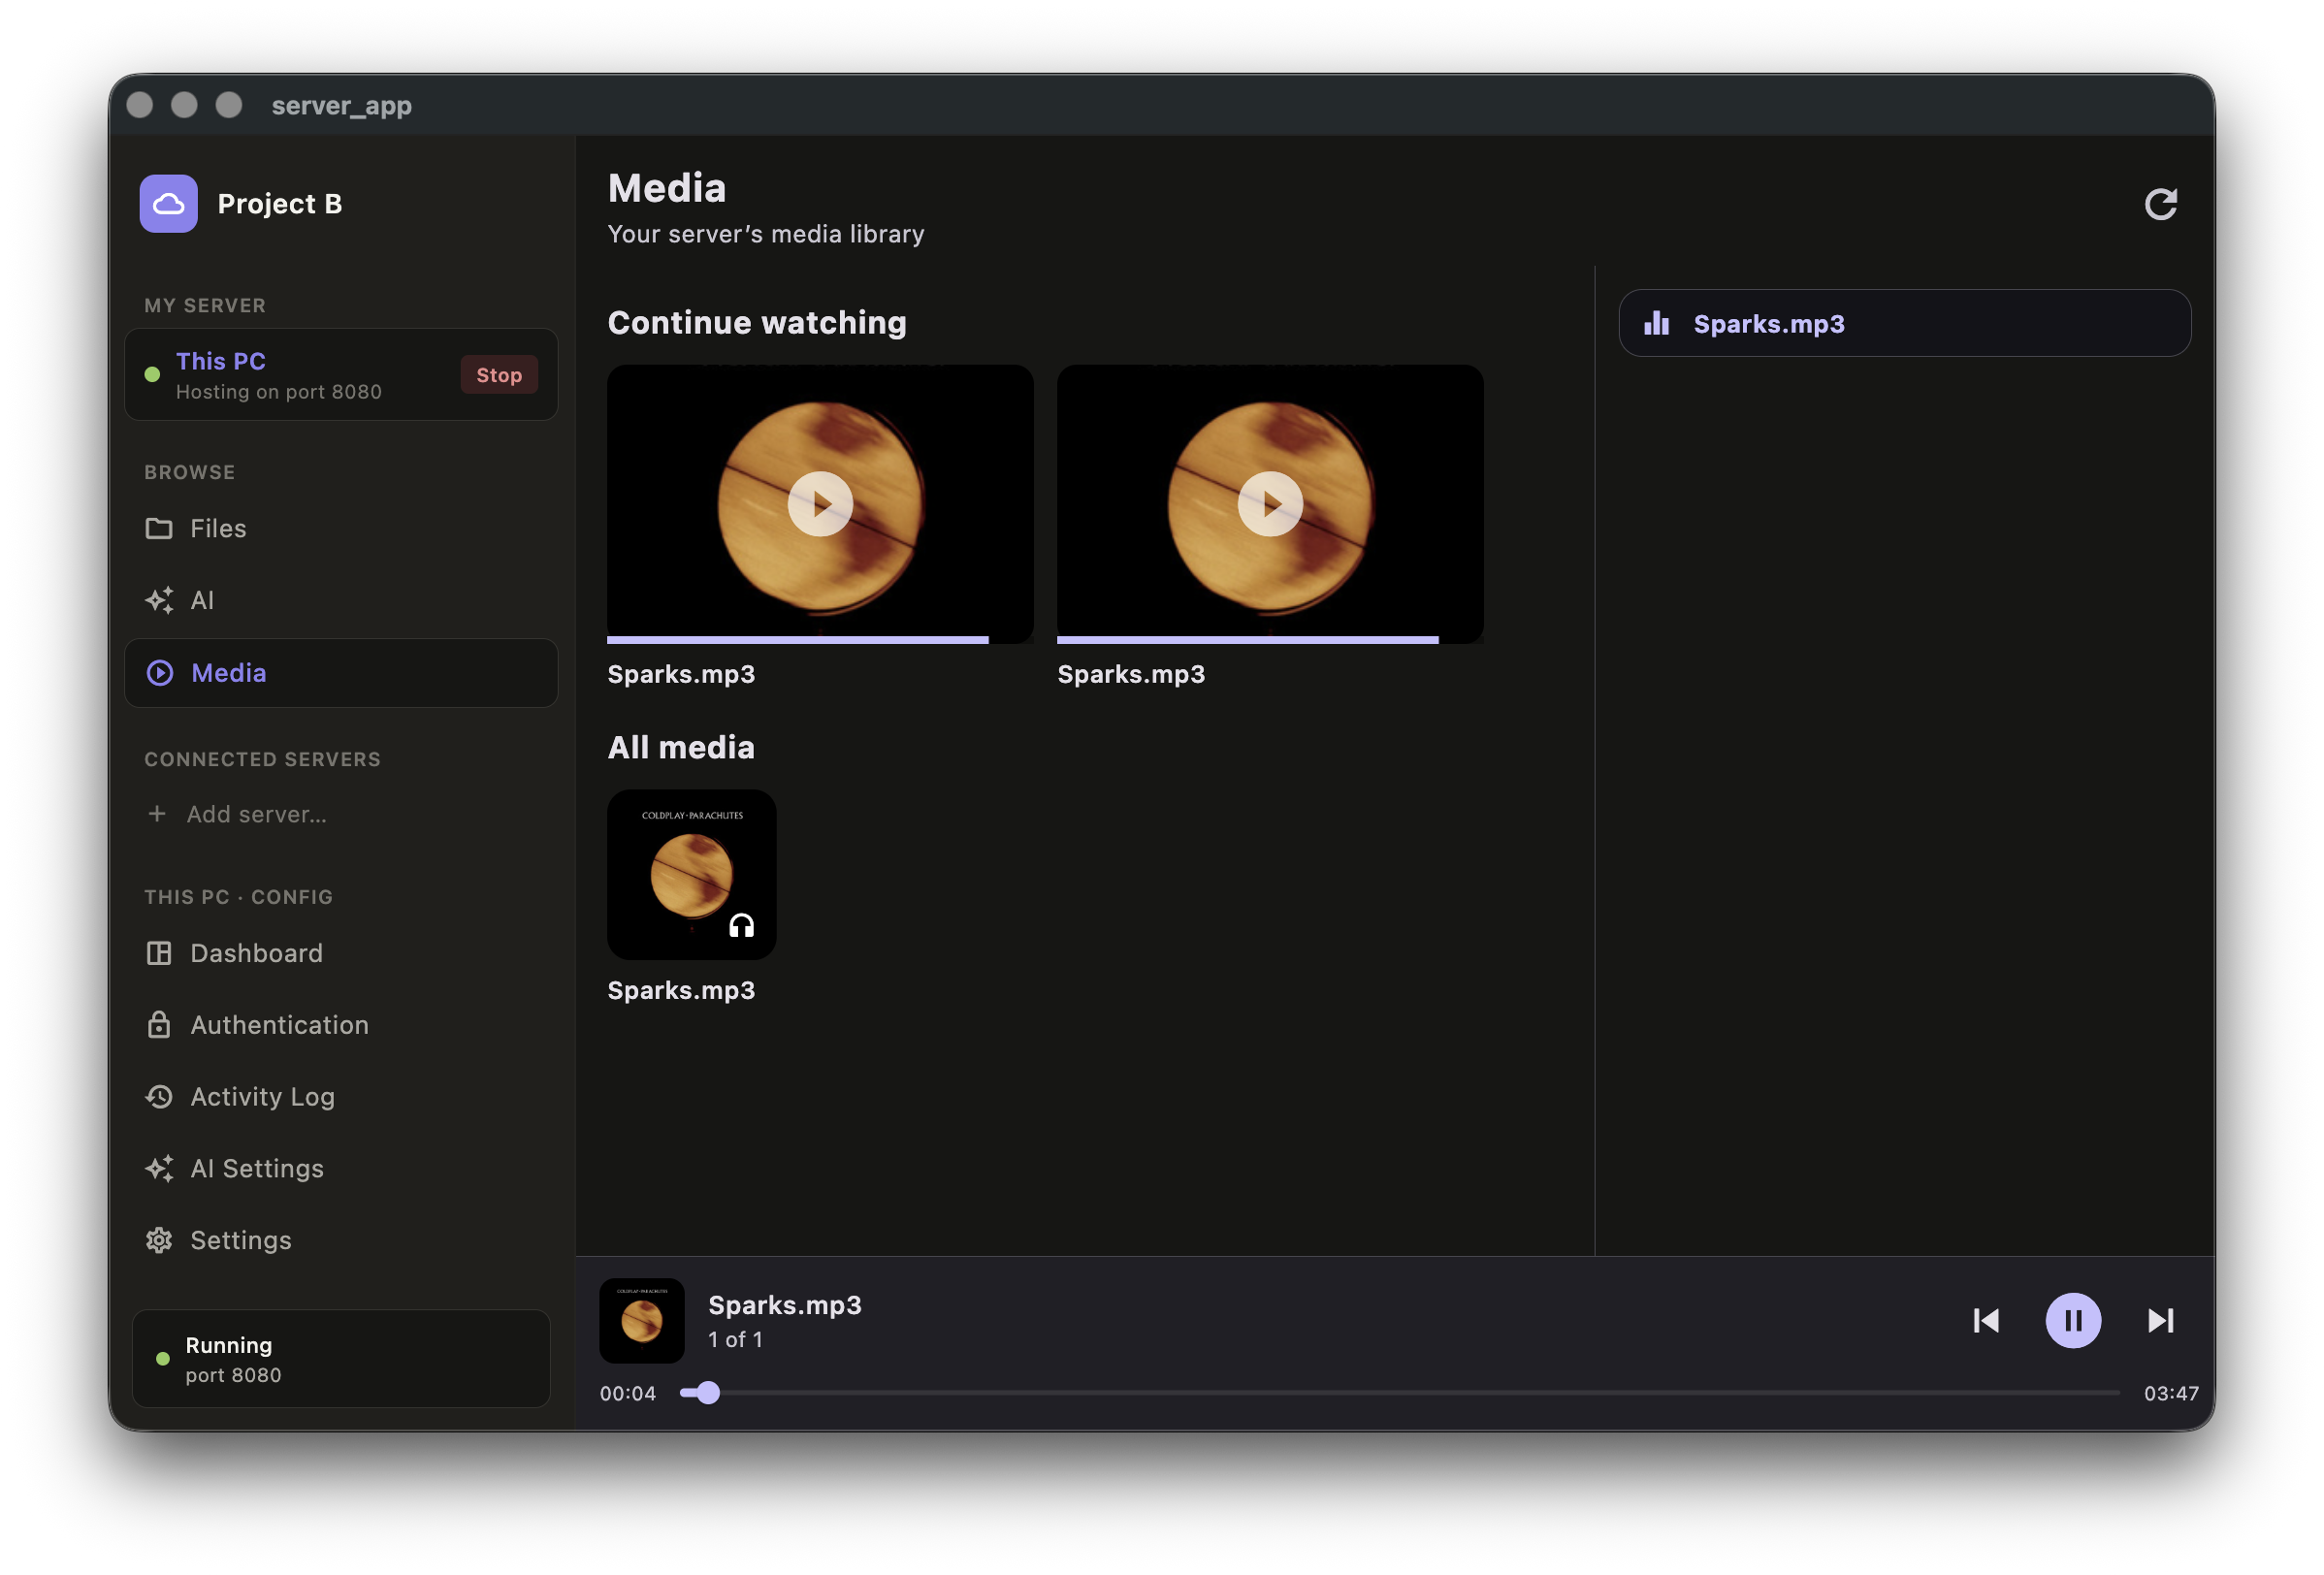Select This PC server entry
Image resolution: width=2324 pixels, height=1575 pixels.
340,375
